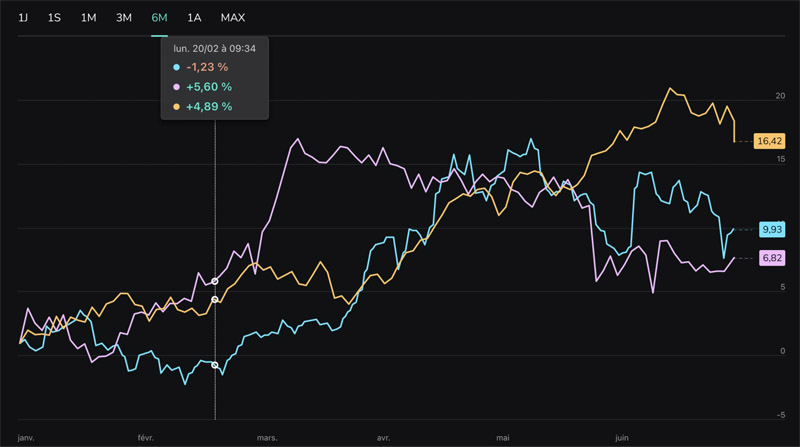Screen dimensions: 800x447
Task: Choose the 6M time range tab
Action: [x=159, y=18]
